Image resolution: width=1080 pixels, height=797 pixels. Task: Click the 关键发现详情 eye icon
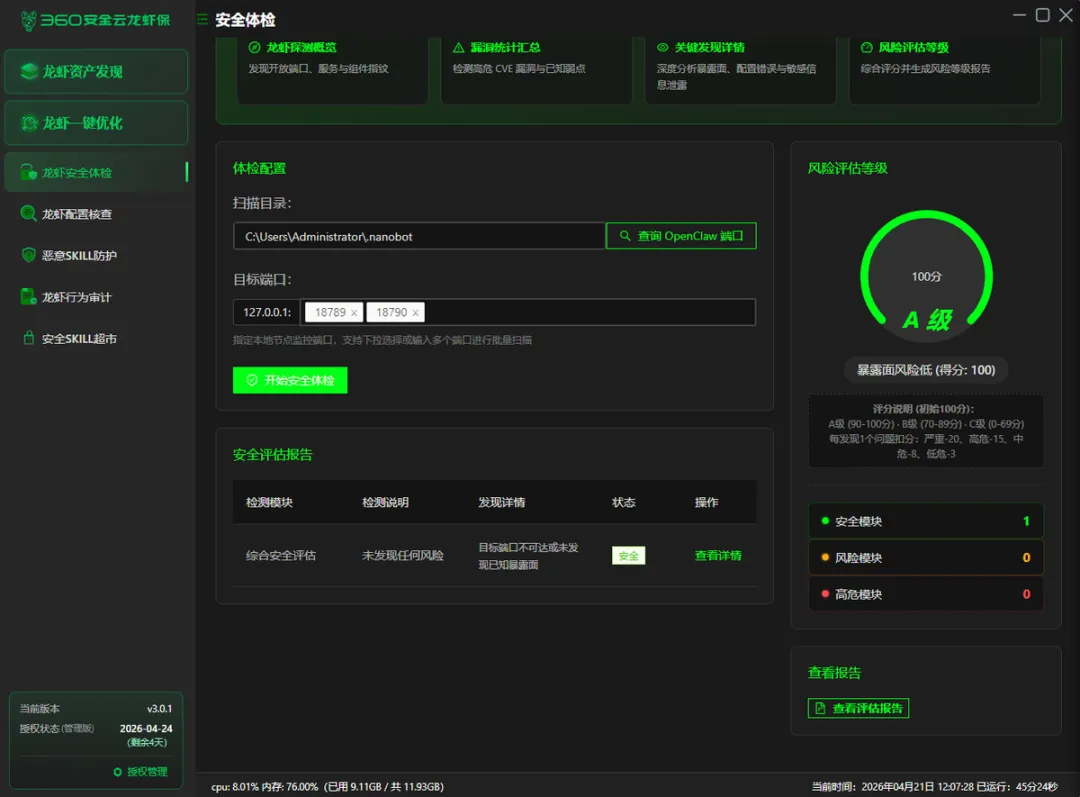point(663,48)
